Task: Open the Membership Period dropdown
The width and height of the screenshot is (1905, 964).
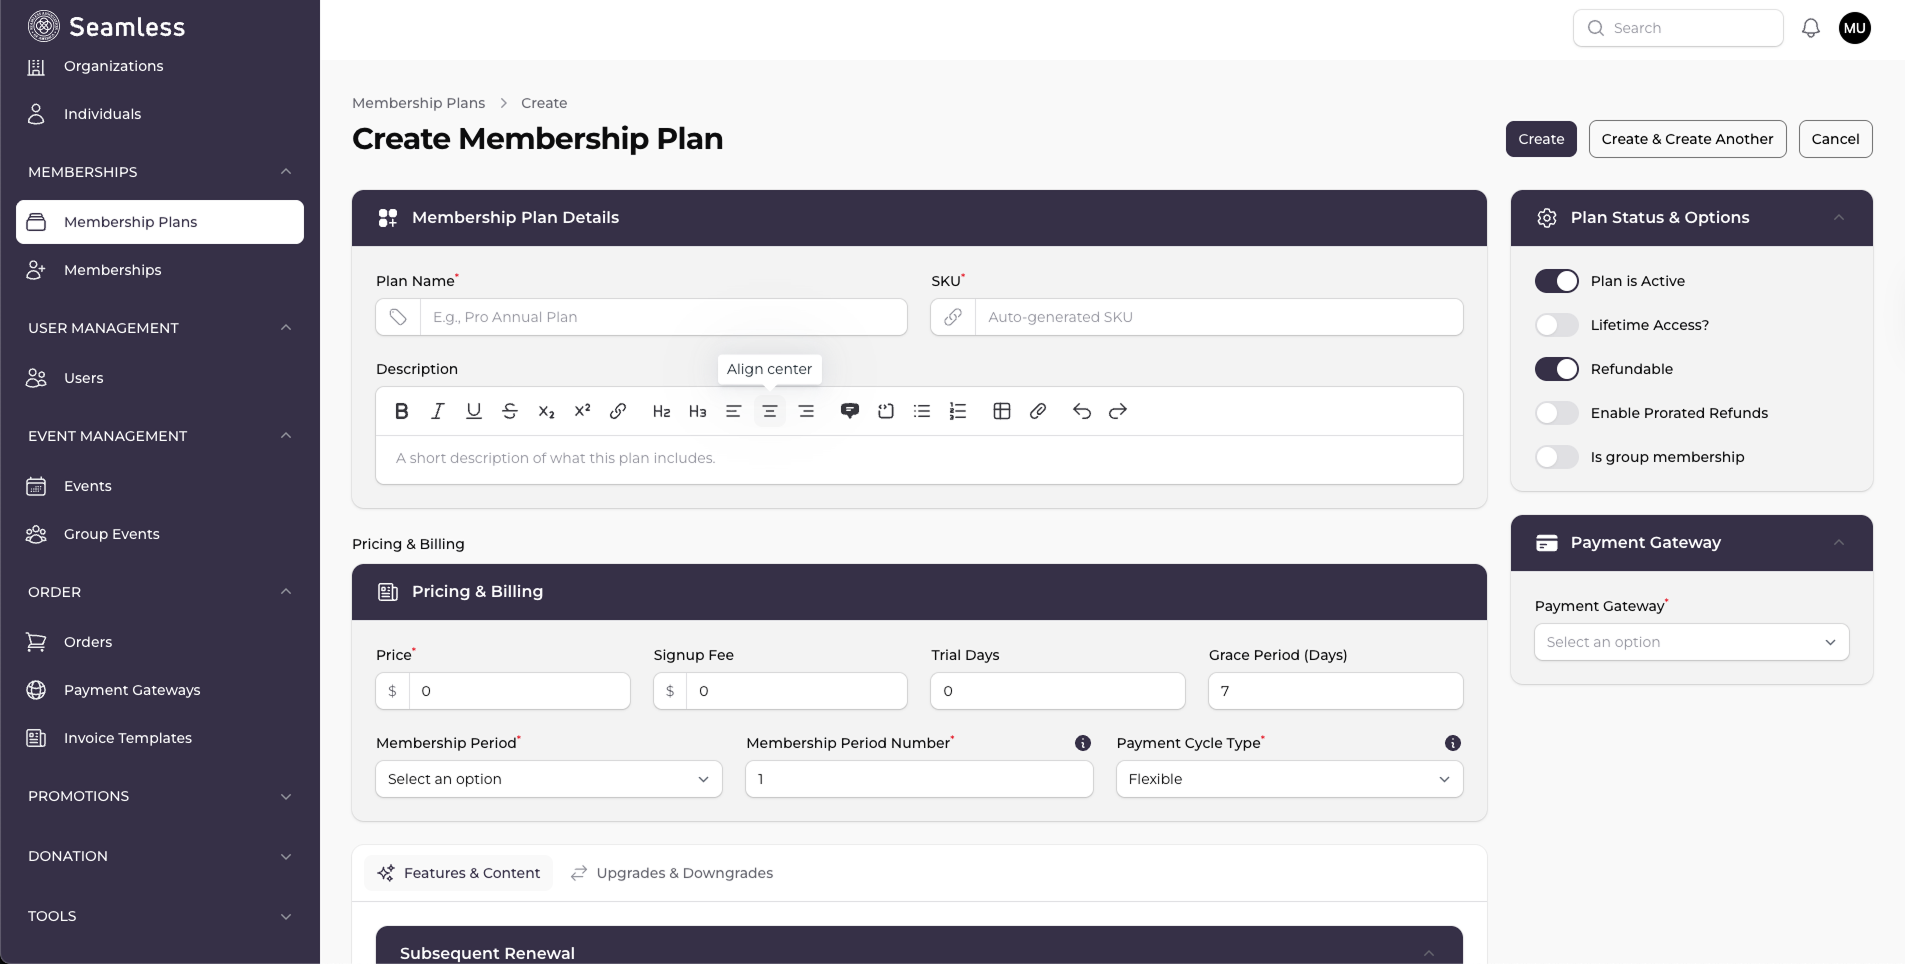Action: click(x=548, y=779)
